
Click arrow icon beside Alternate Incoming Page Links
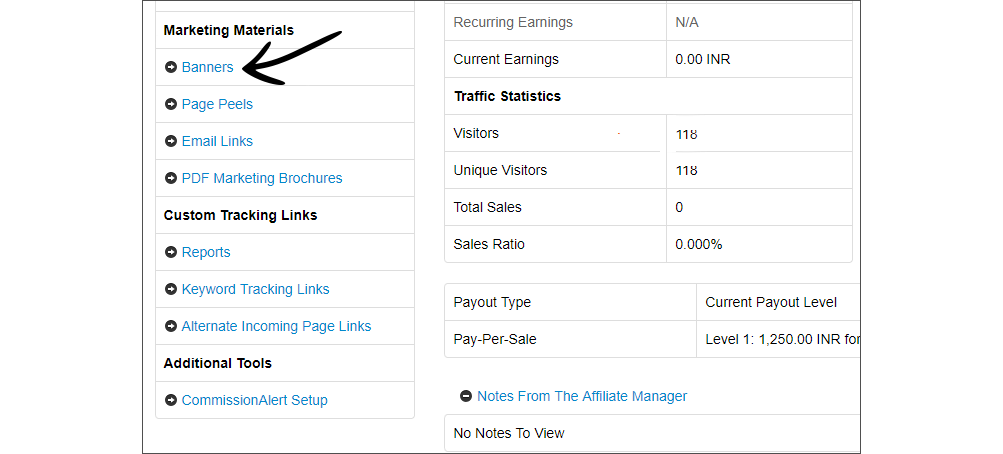(171, 327)
